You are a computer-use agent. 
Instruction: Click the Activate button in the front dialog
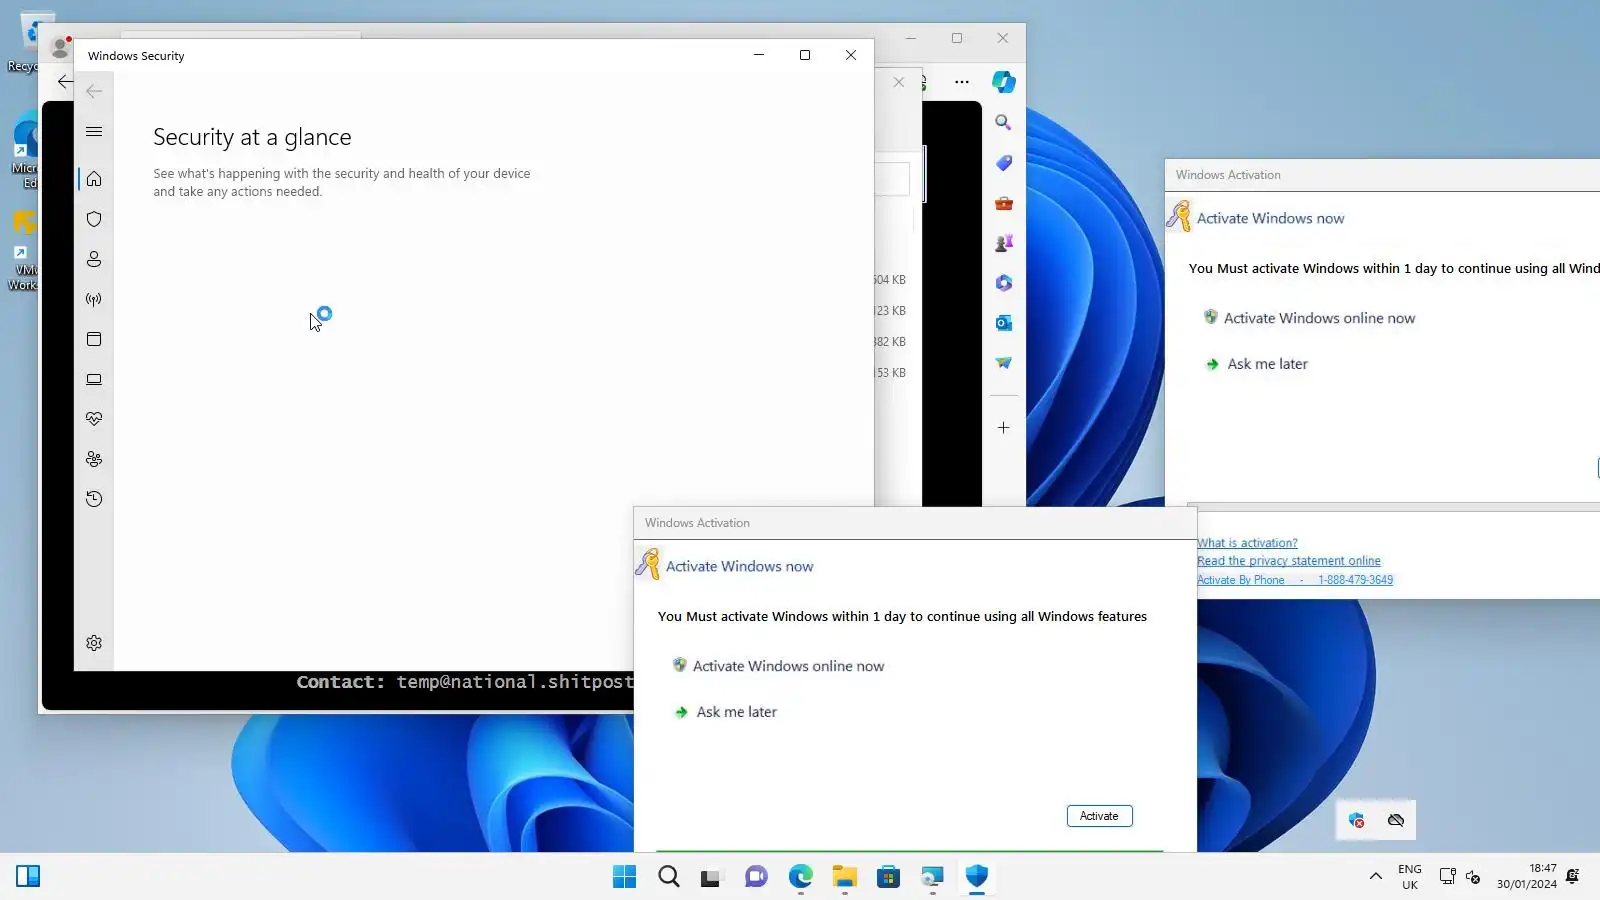pyautogui.click(x=1099, y=816)
